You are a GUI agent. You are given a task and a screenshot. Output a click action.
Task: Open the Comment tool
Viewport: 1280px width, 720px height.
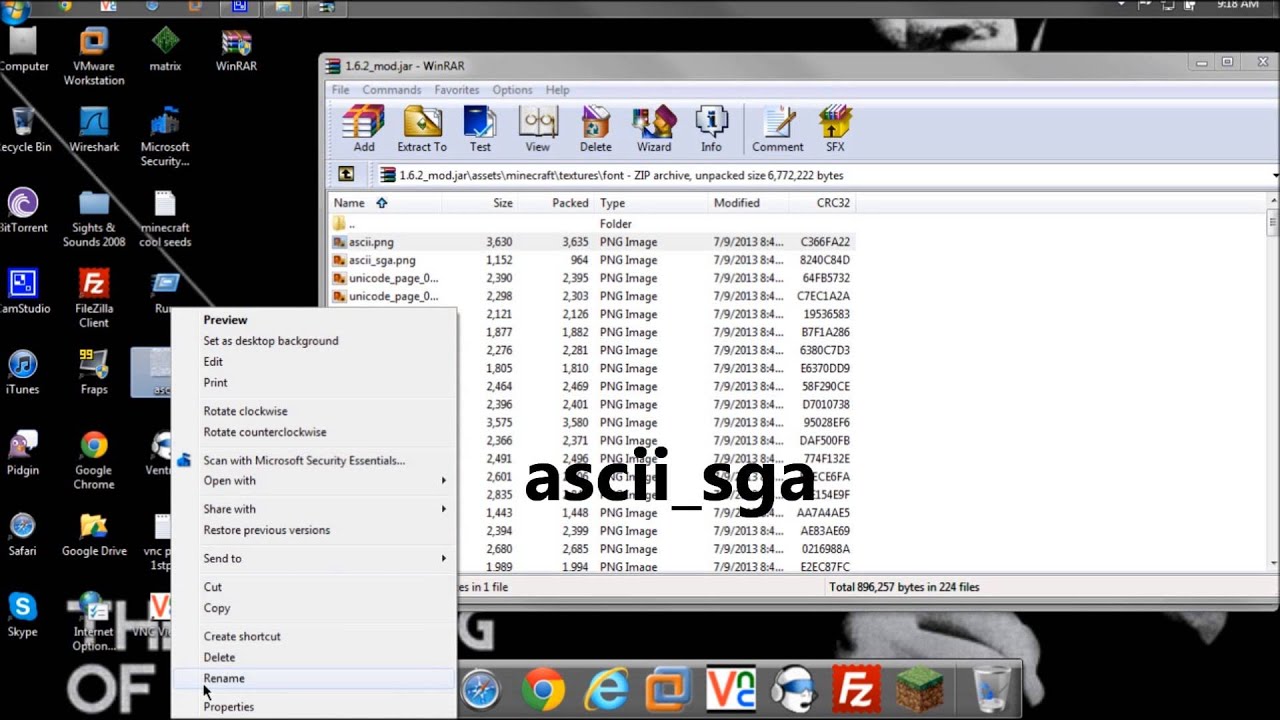click(x=778, y=129)
